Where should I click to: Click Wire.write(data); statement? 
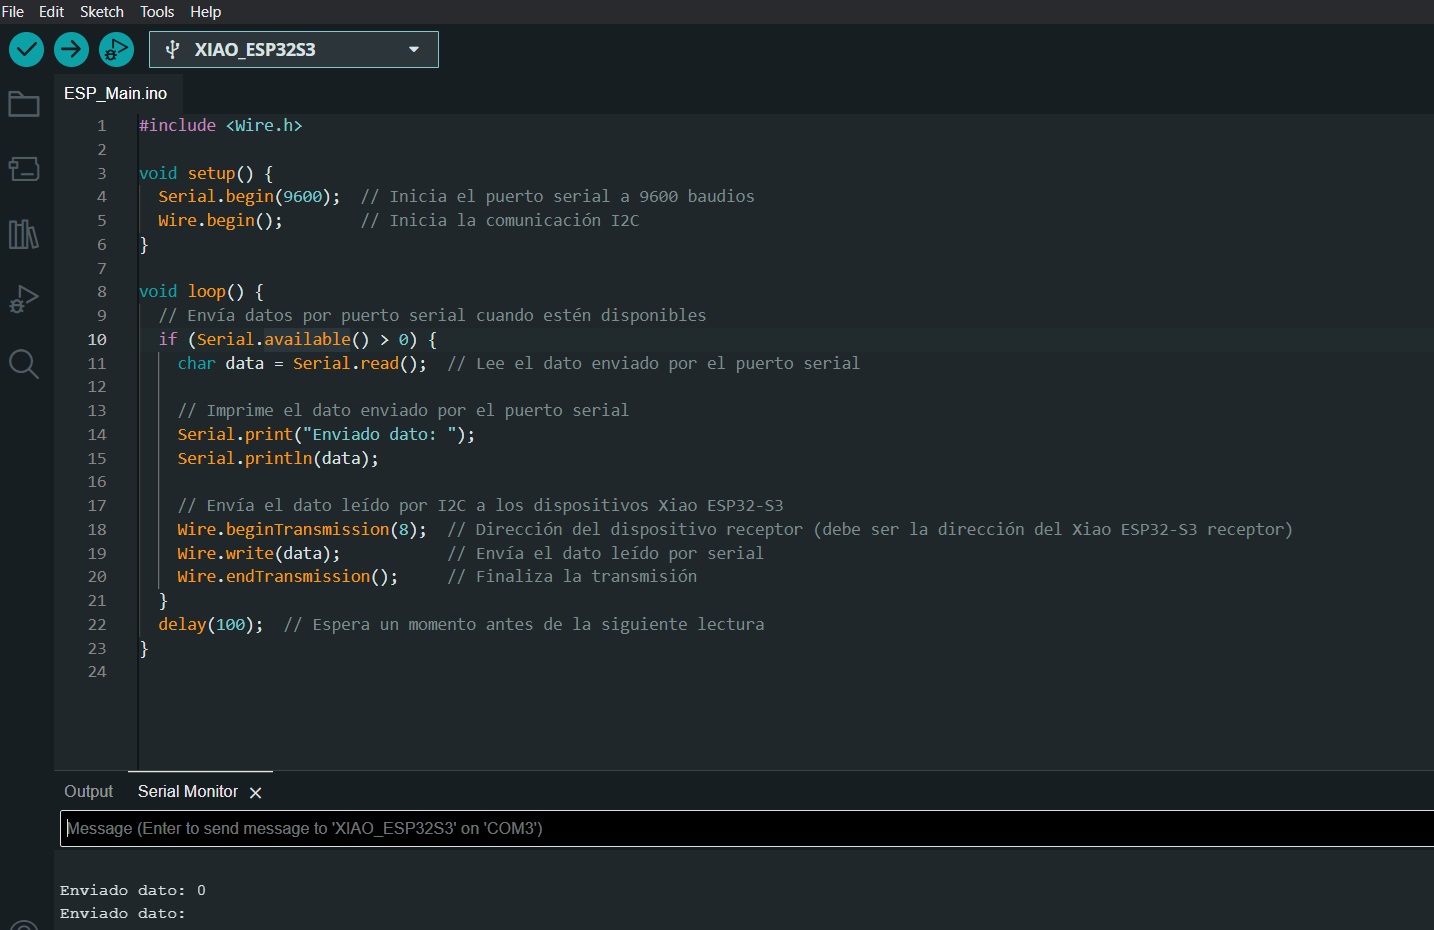point(258,553)
